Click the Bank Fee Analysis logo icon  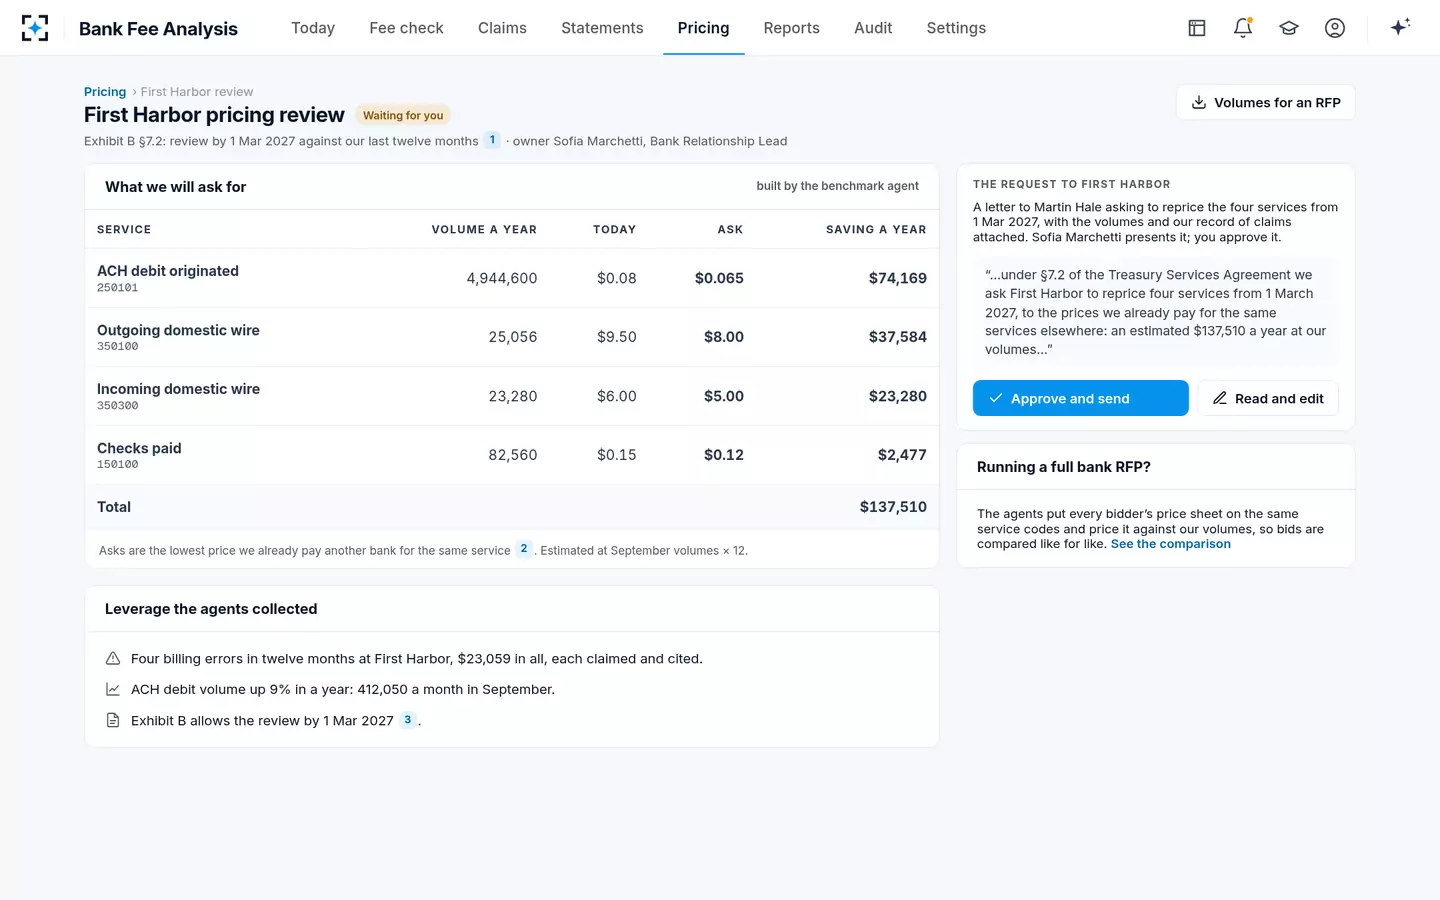[x=35, y=28]
